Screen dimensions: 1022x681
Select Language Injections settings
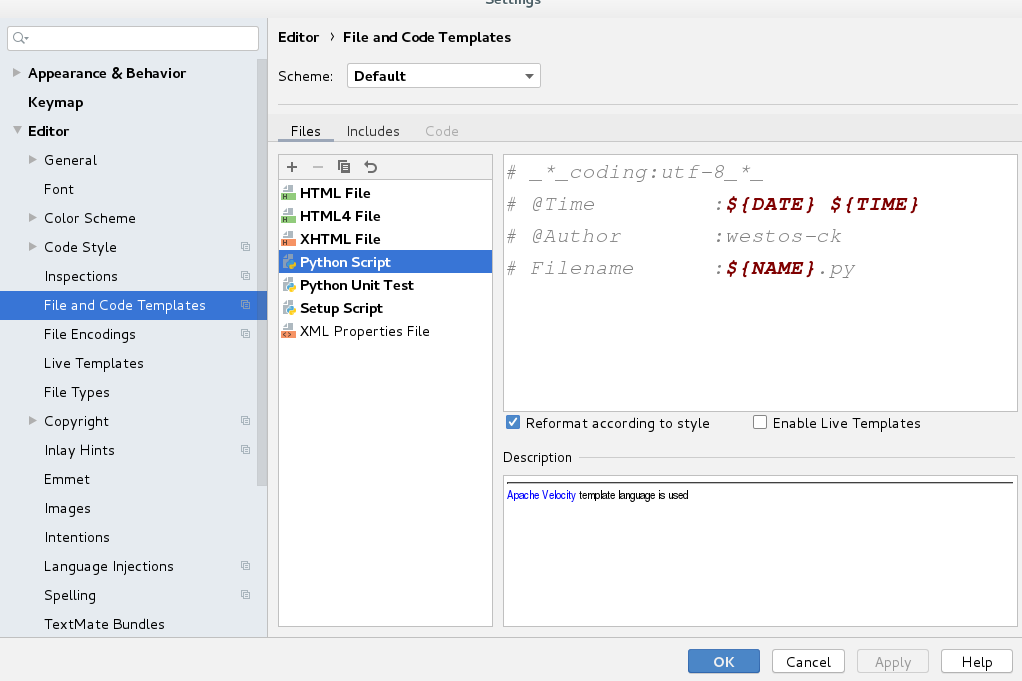click(109, 566)
